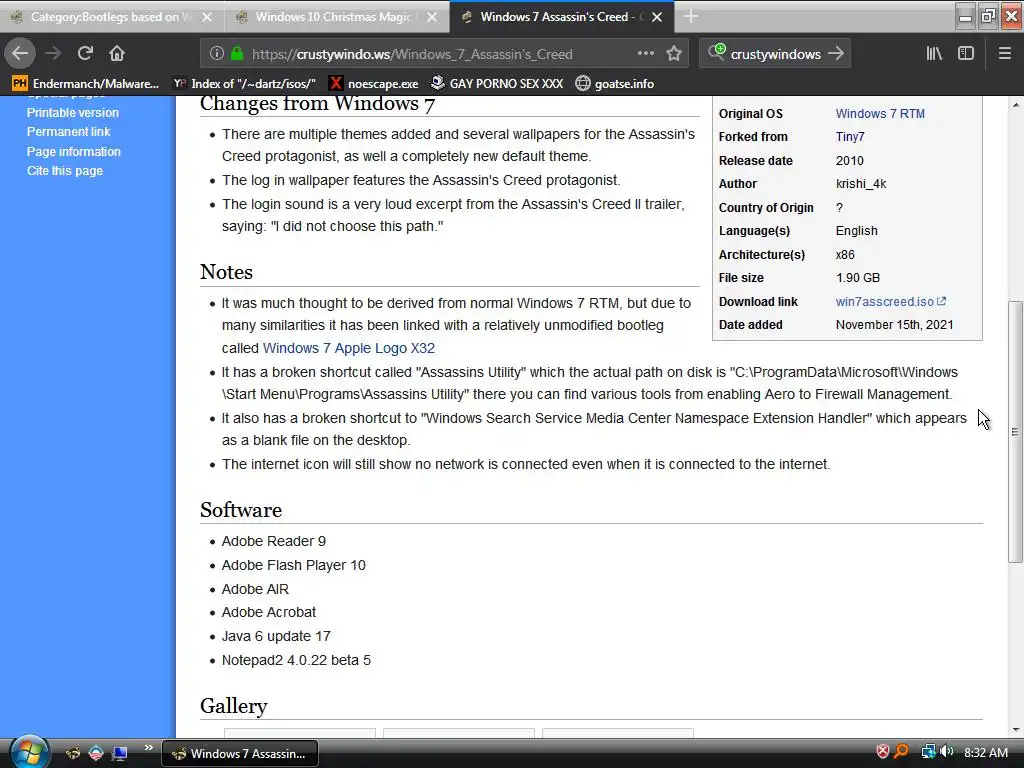Go back to the previous page
Viewport: 1024px width, 768px height.
(20, 53)
